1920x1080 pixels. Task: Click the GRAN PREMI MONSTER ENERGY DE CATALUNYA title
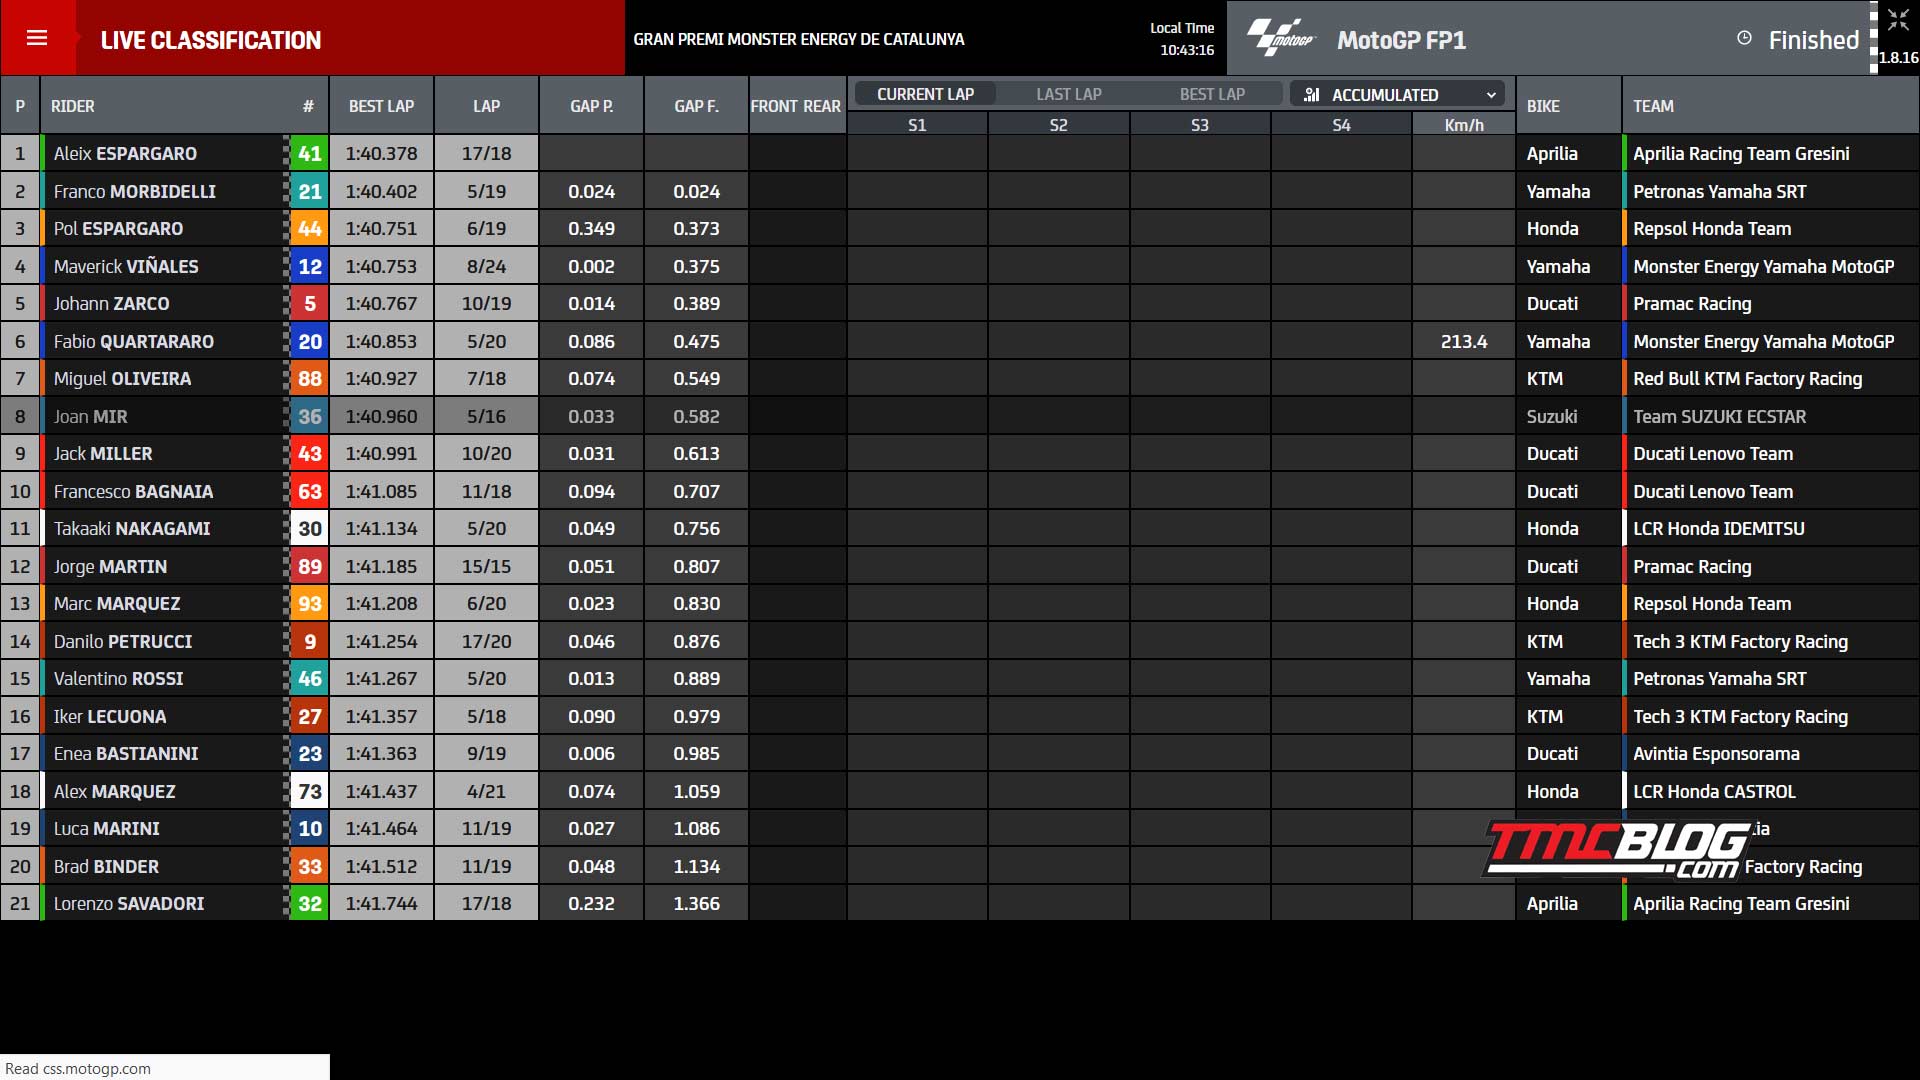(799, 39)
